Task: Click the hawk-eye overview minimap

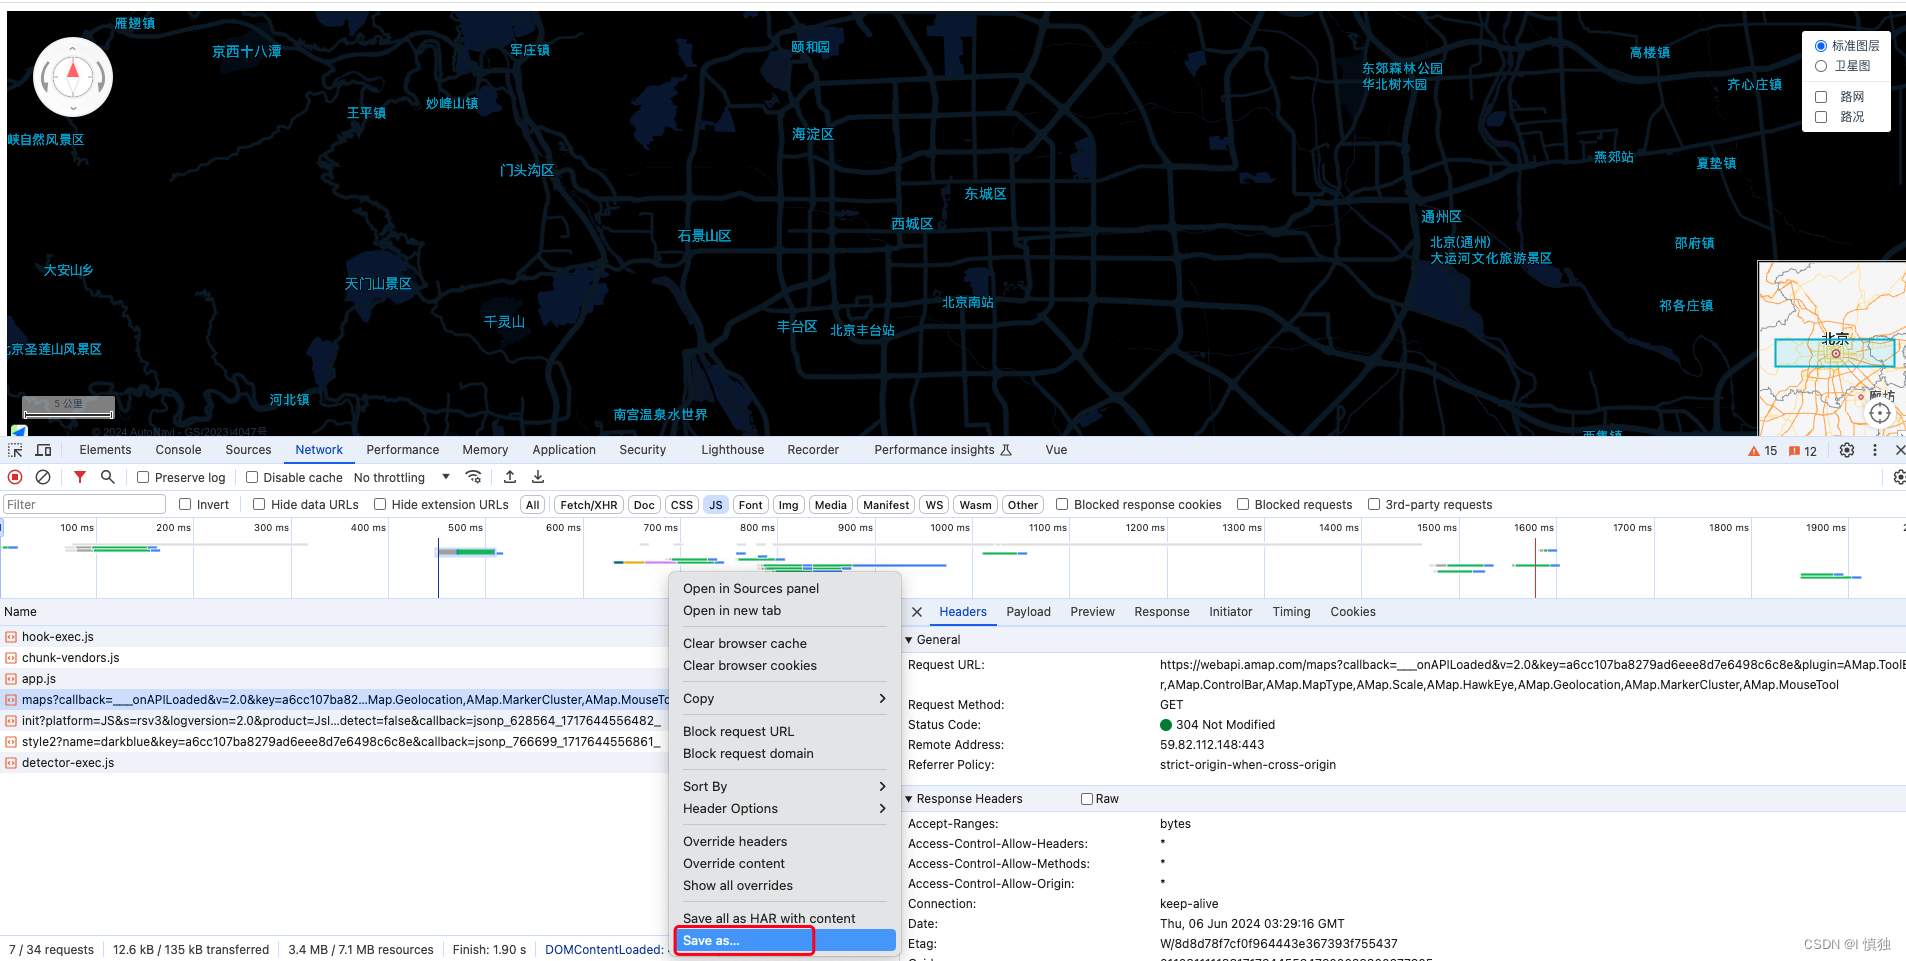Action: coord(1832,349)
